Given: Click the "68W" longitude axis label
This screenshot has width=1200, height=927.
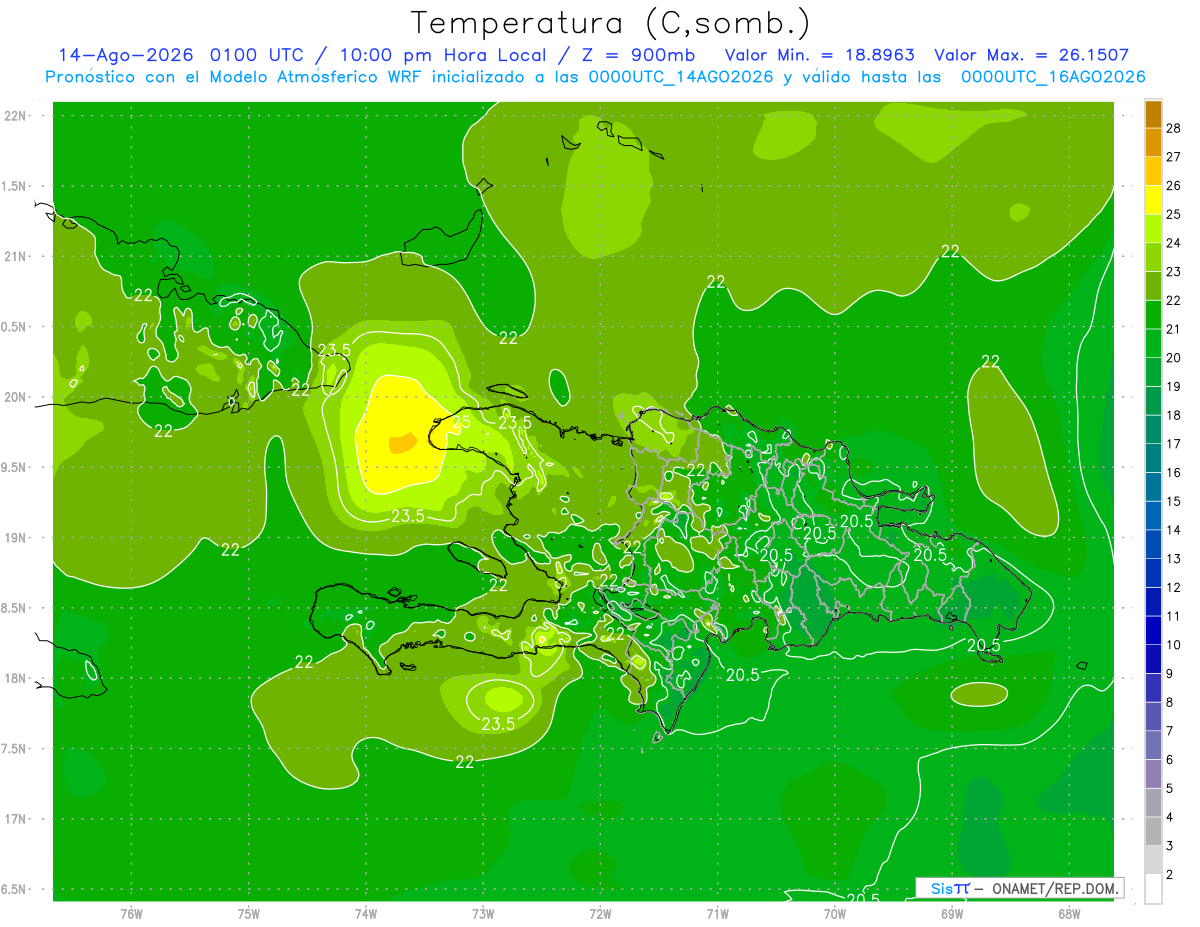Looking at the screenshot, I should pyautogui.click(x=1069, y=914).
